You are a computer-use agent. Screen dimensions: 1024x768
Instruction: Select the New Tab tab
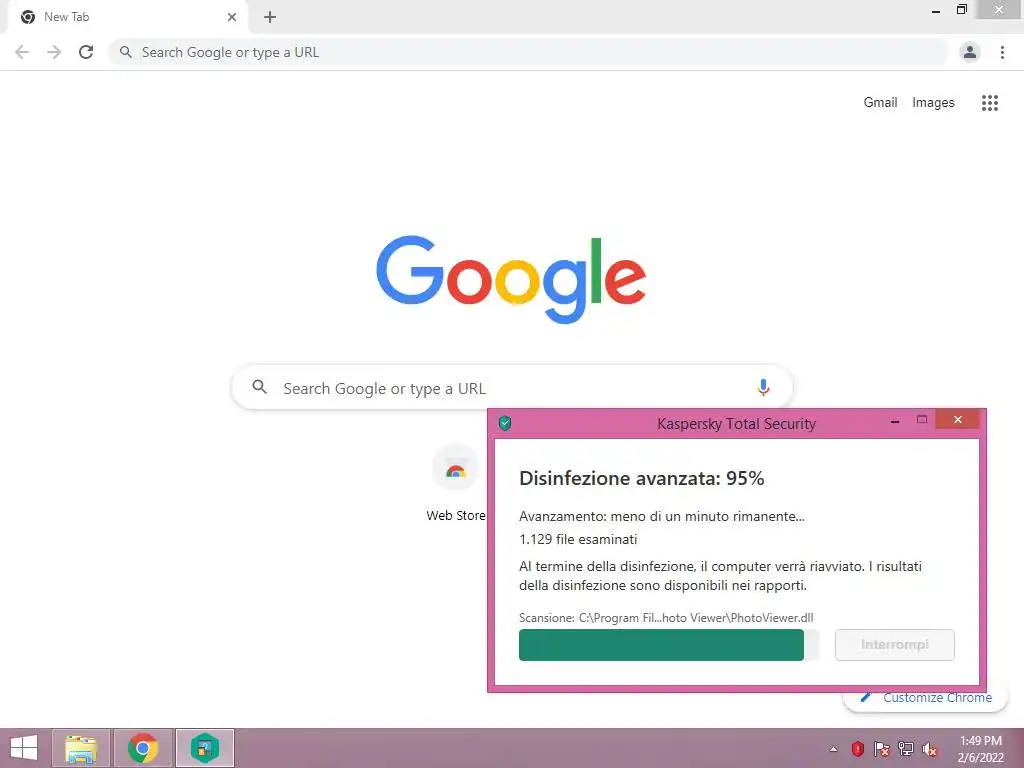[127, 17]
